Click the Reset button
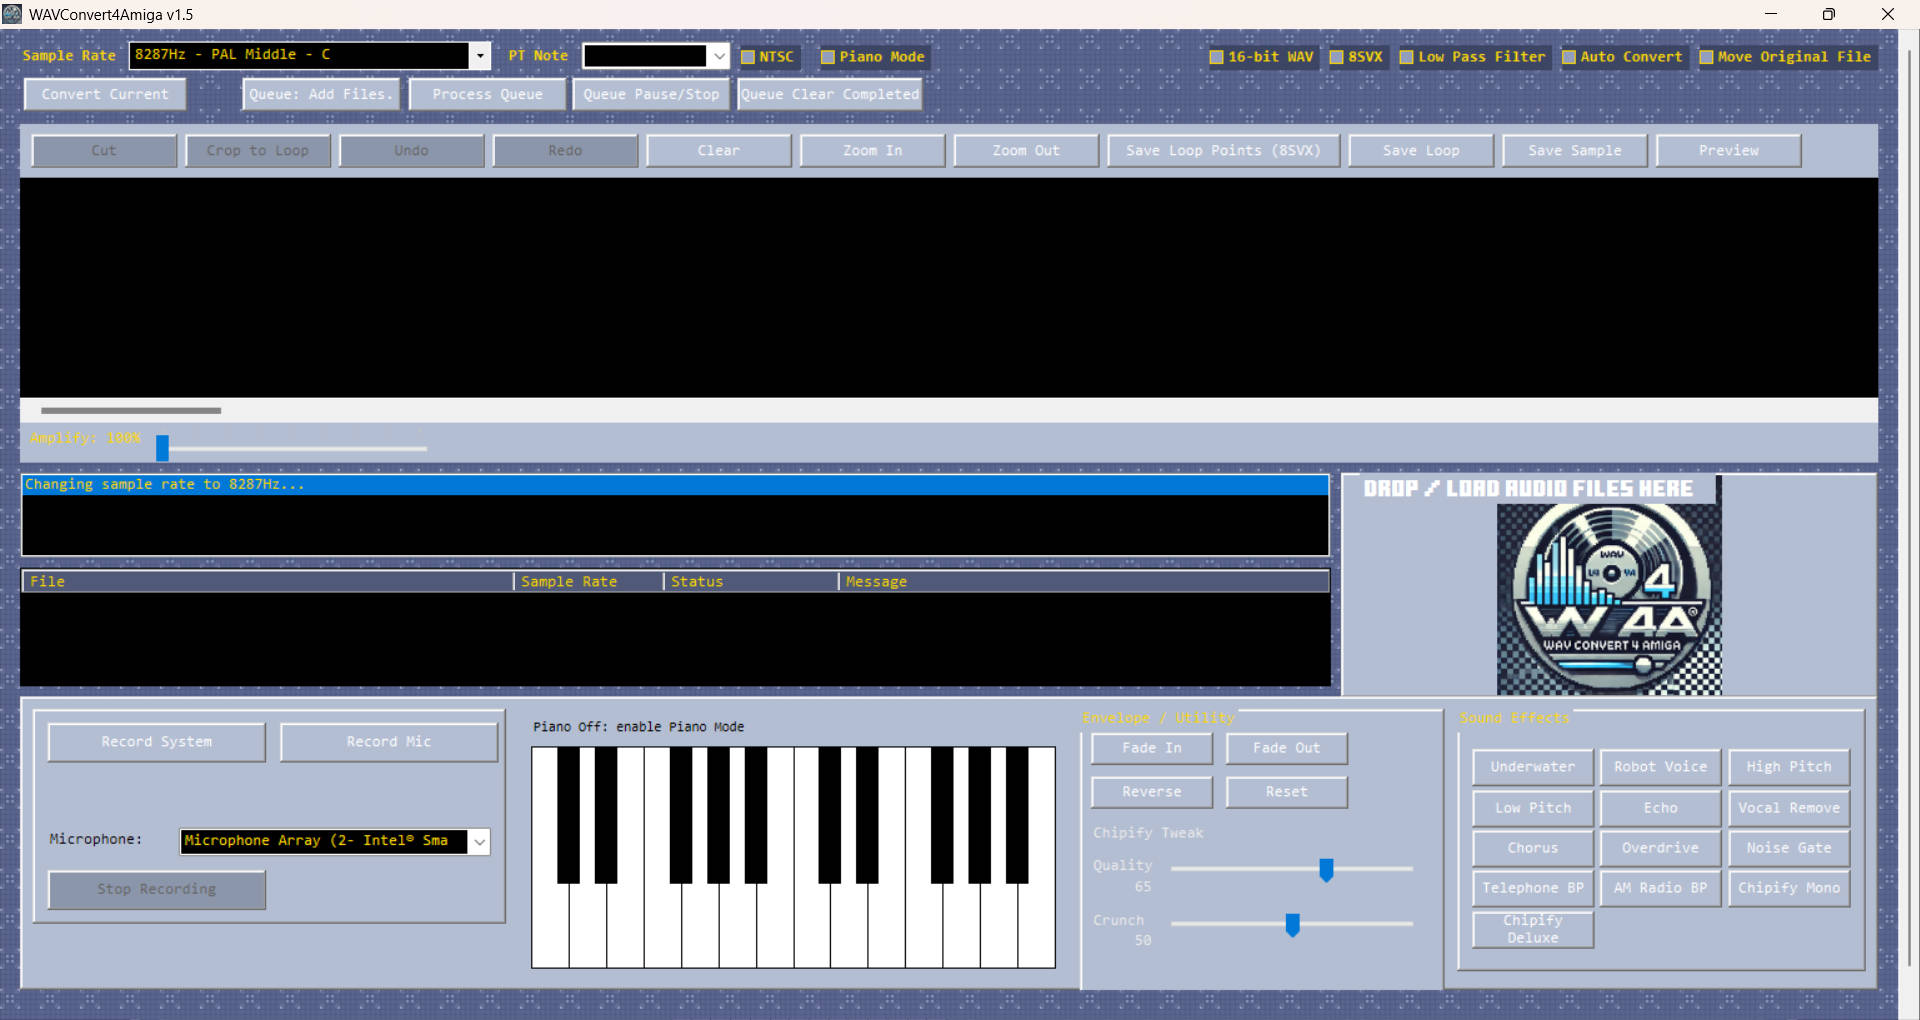This screenshot has height=1020, width=1920. (x=1287, y=792)
